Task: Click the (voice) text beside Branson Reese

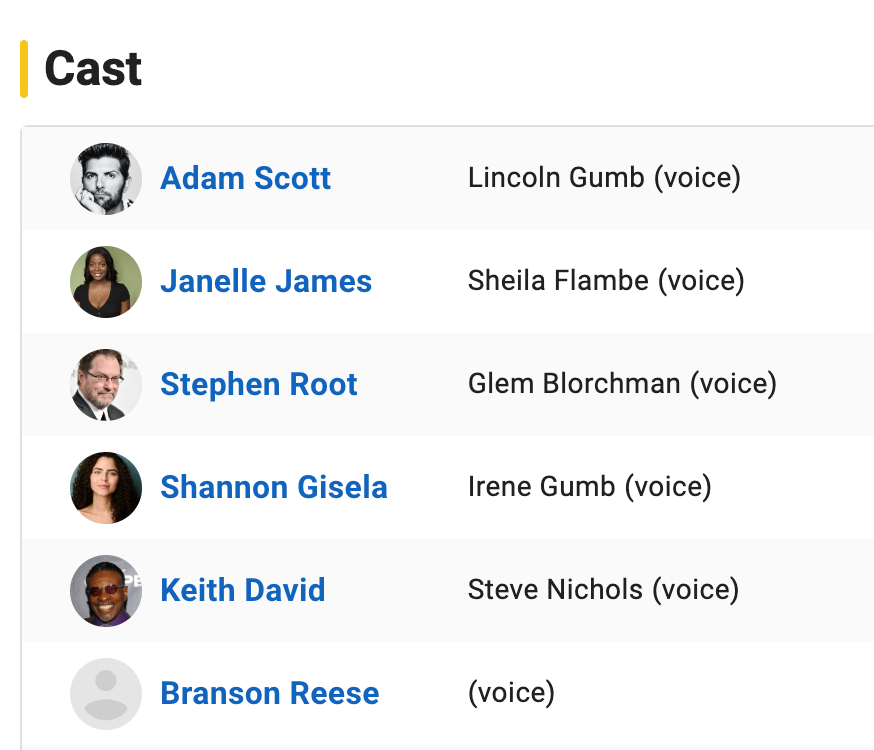Action: click(511, 693)
